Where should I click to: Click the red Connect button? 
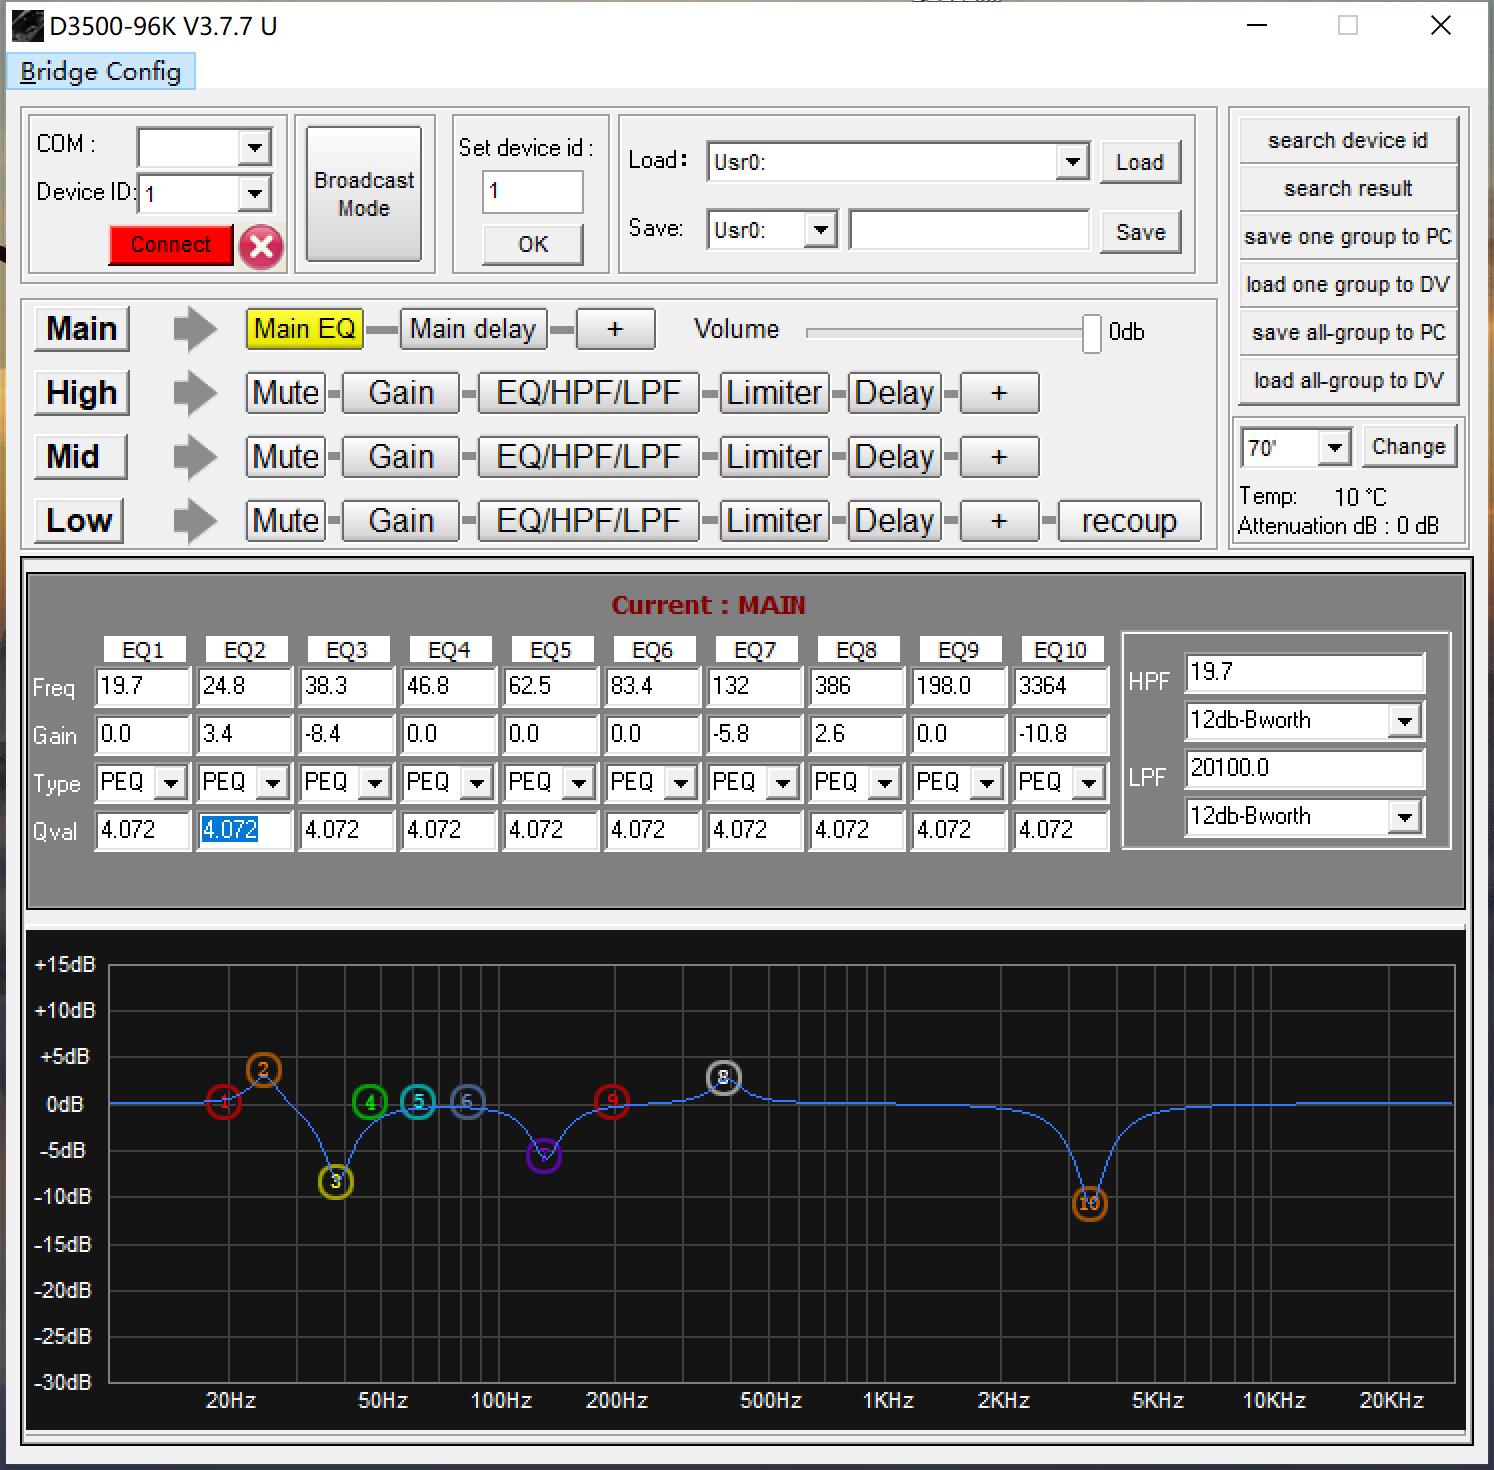[171, 245]
